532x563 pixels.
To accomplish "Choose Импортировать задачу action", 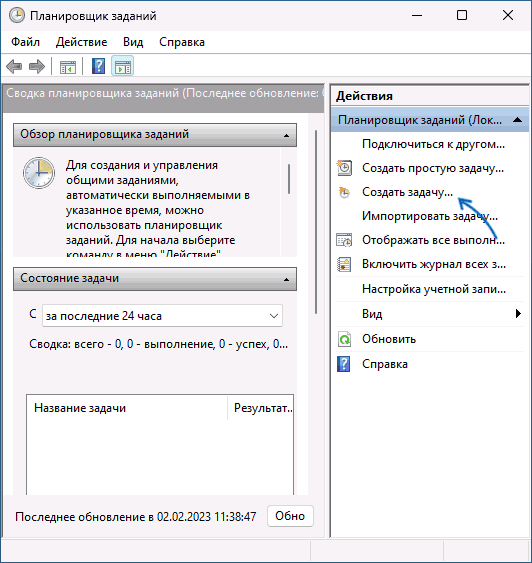I will (430, 216).
